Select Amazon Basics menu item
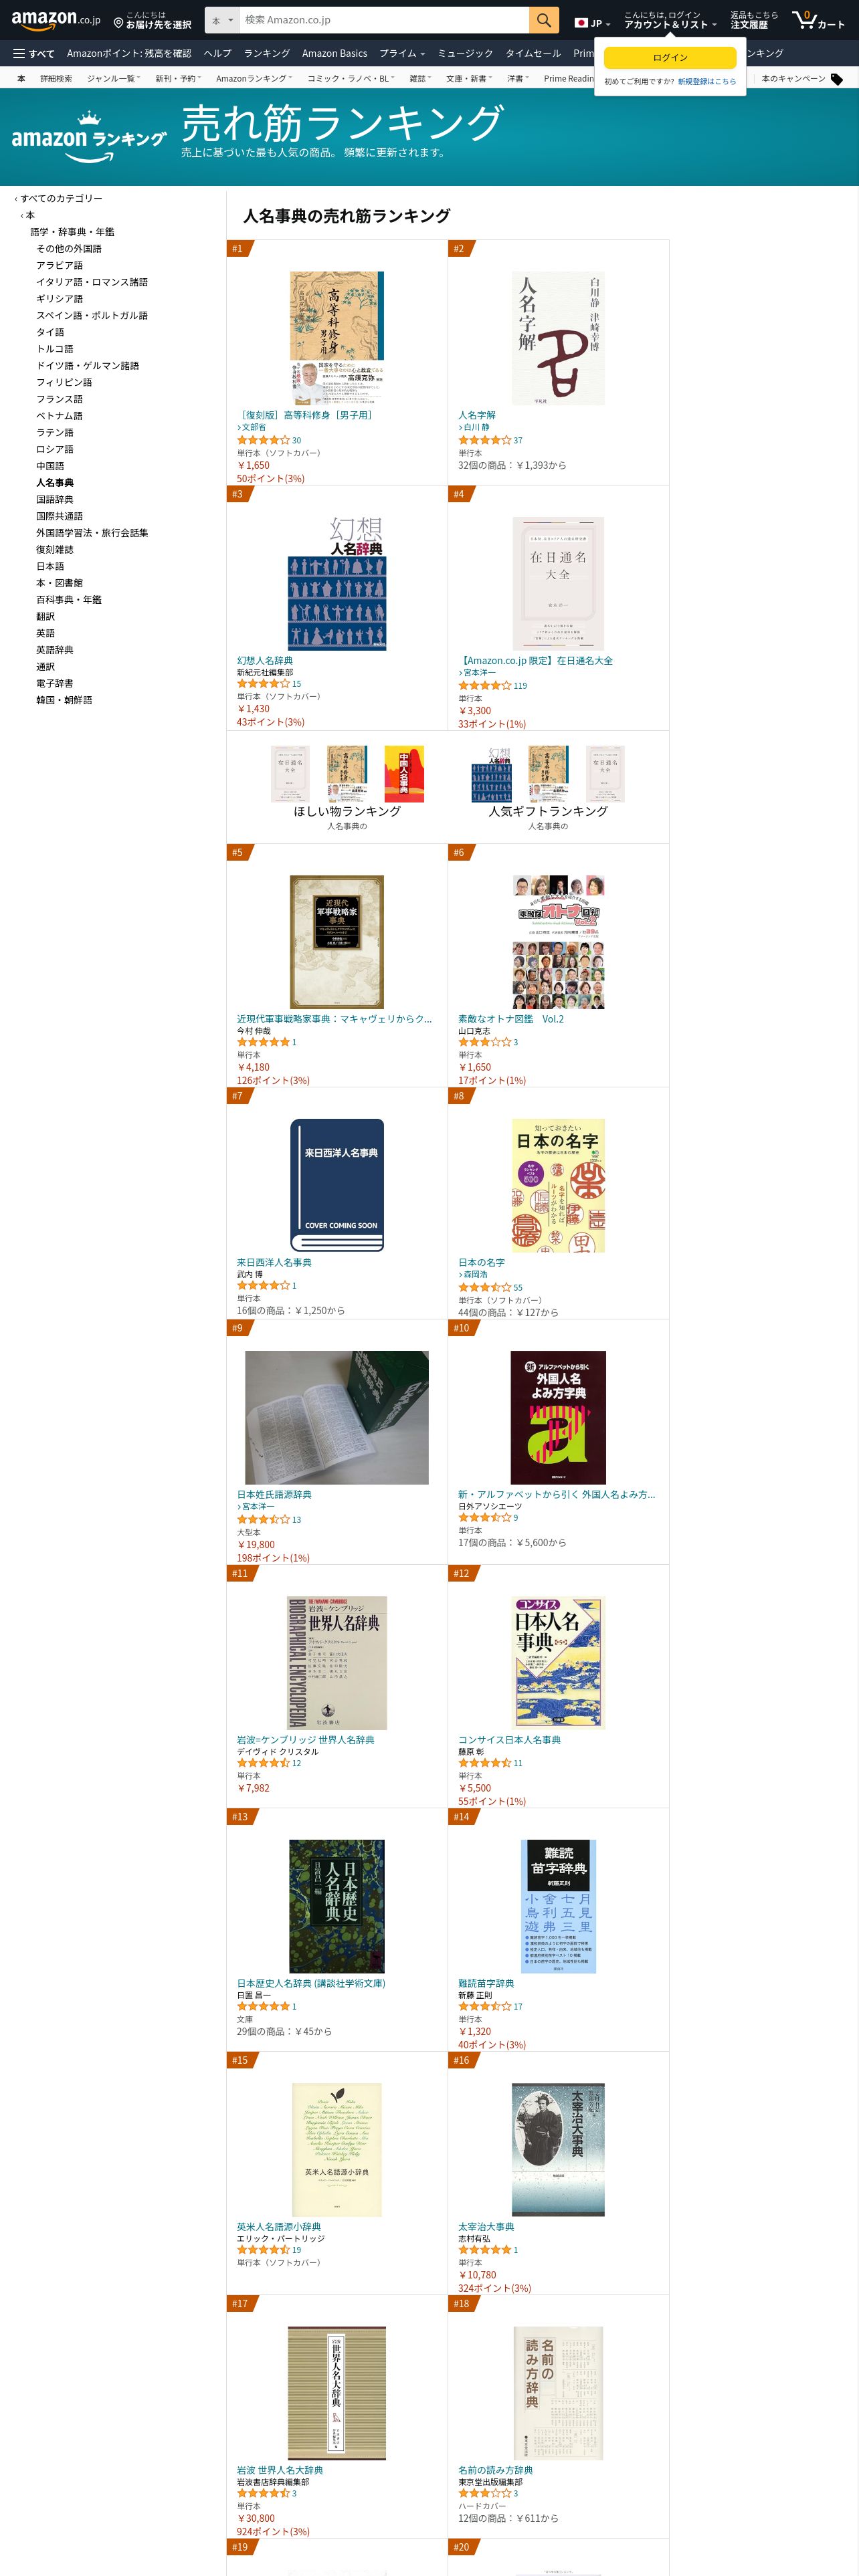The image size is (859, 2576). pyautogui.click(x=334, y=53)
